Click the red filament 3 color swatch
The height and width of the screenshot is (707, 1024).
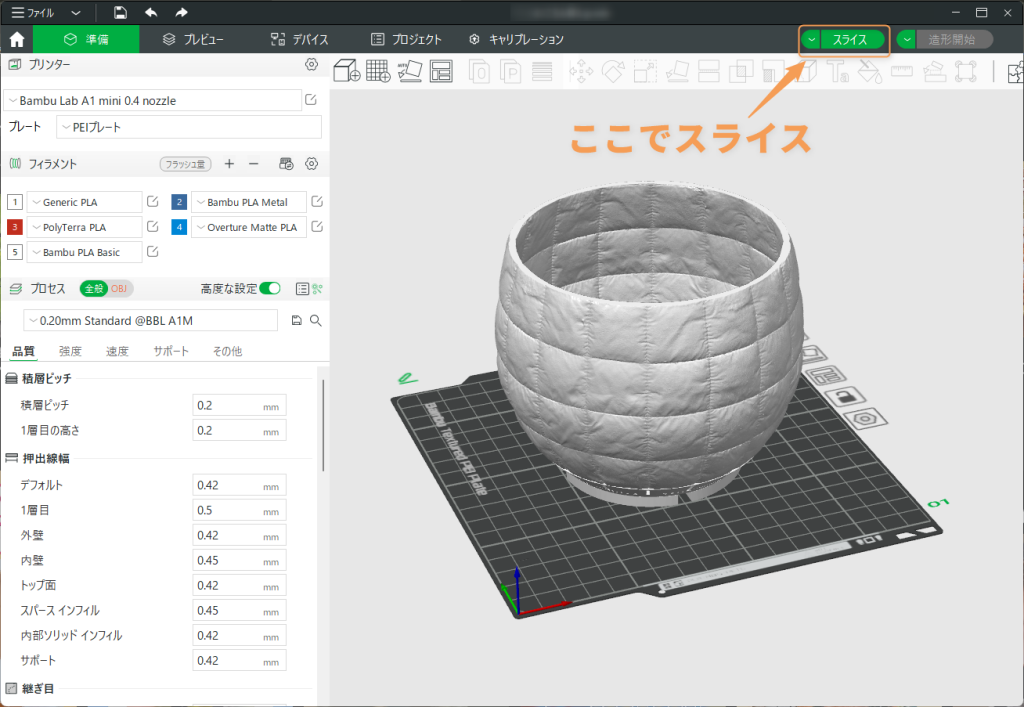click(14, 227)
